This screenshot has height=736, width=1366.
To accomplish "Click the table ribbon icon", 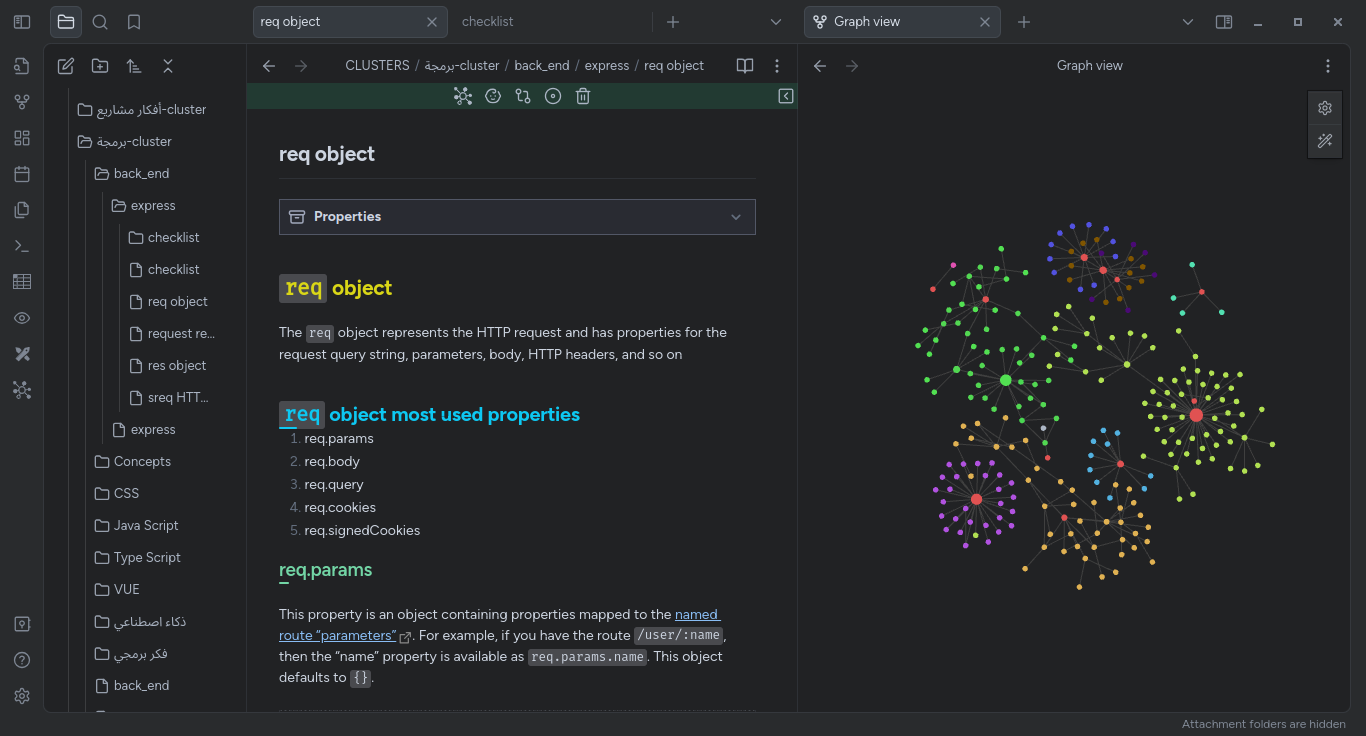I will [22, 282].
